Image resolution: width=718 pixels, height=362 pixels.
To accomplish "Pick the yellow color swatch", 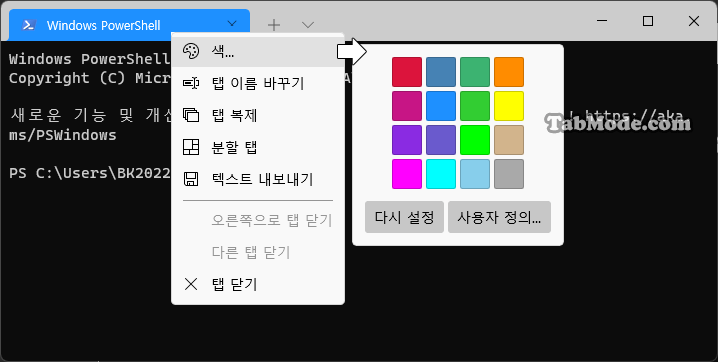I will 509,106.
